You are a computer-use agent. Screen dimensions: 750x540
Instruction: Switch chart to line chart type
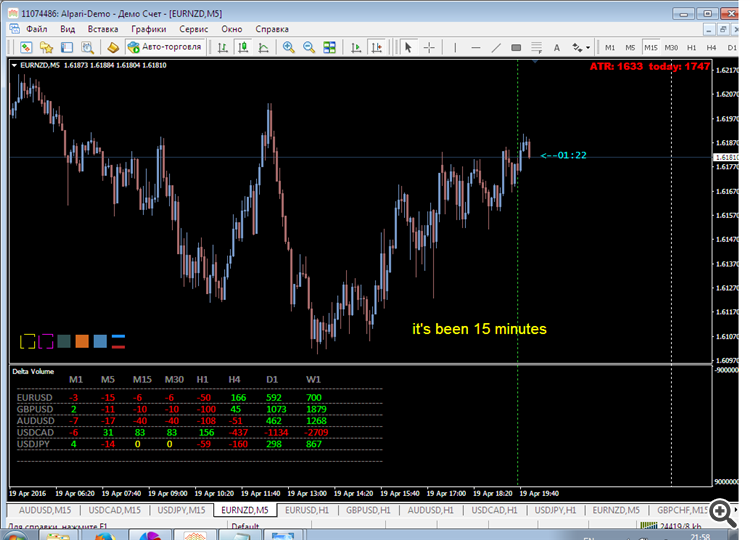[x=264, y=47]
